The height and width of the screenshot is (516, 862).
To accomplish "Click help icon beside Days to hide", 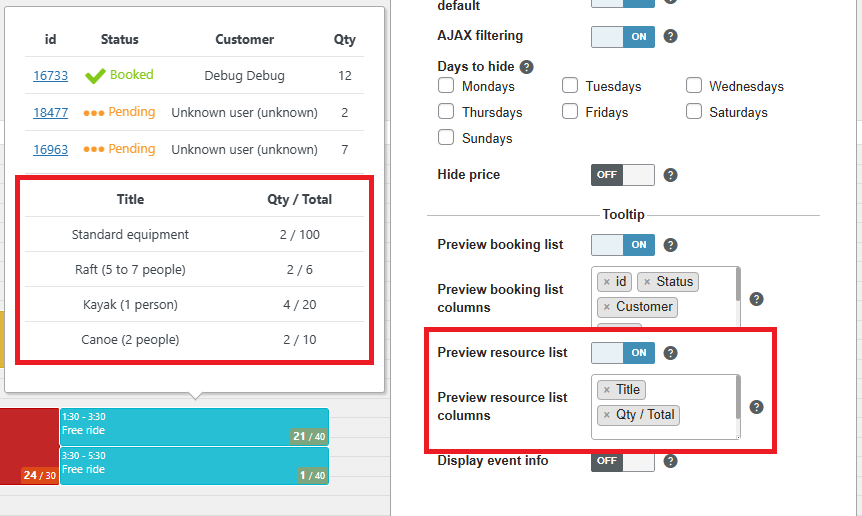I will coord(527,67).
